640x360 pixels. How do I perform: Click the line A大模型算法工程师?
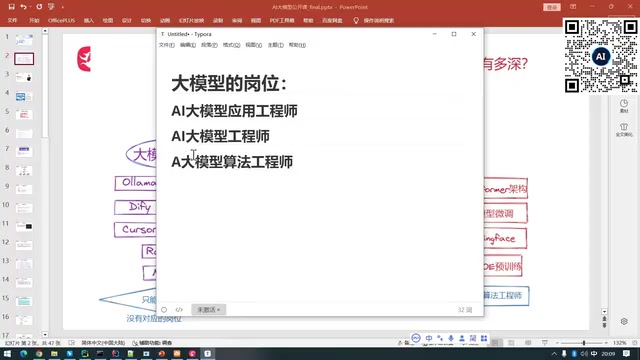[232, 162]
